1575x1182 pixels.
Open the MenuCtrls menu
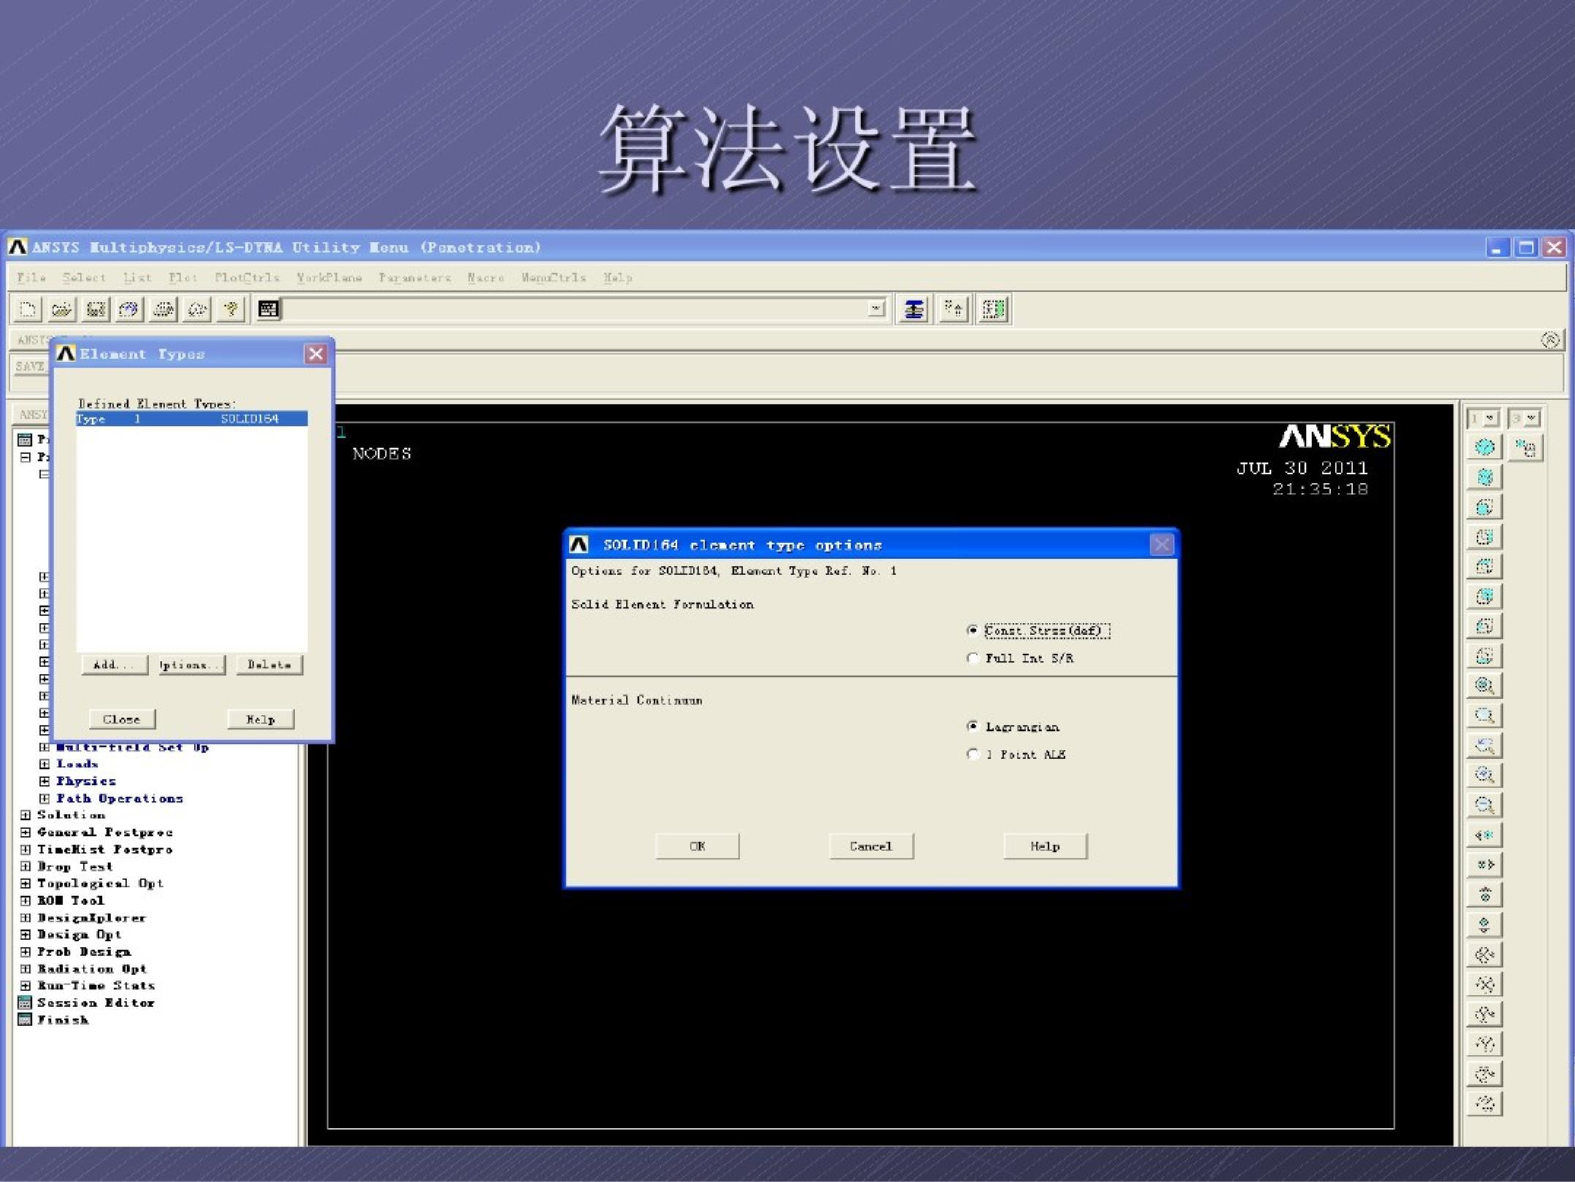(x=553, y=277)
